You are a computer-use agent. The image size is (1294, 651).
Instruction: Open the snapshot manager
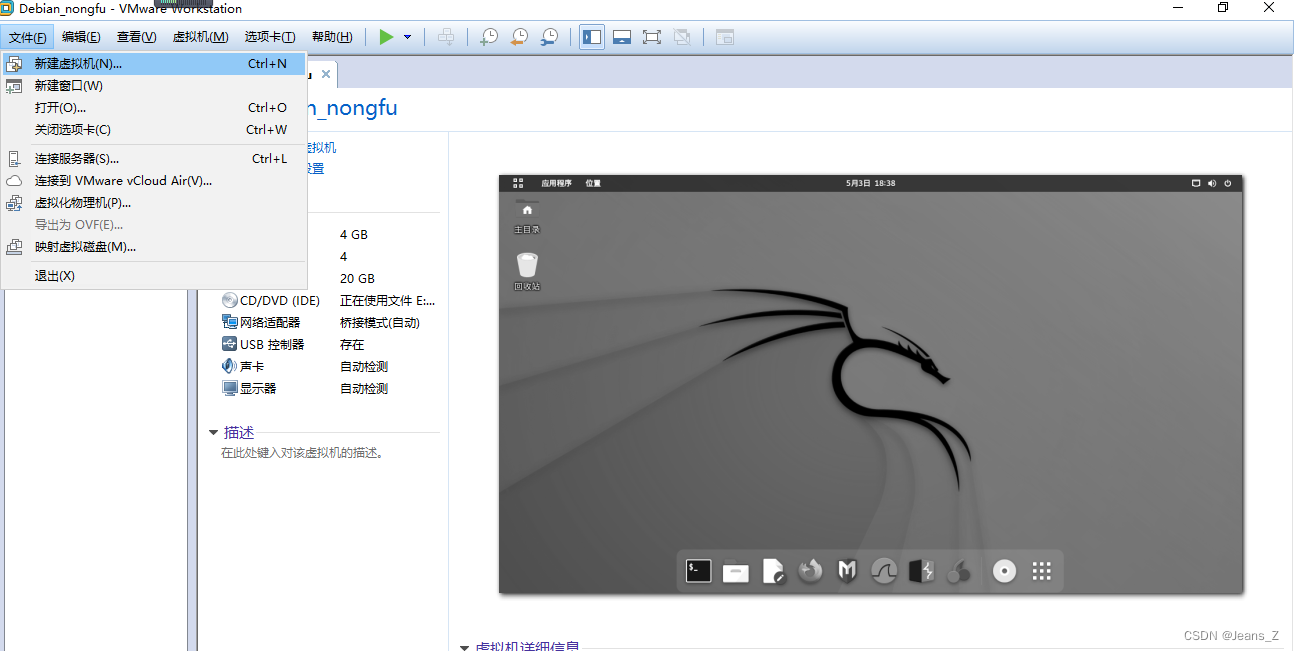(x=549, y=36)
